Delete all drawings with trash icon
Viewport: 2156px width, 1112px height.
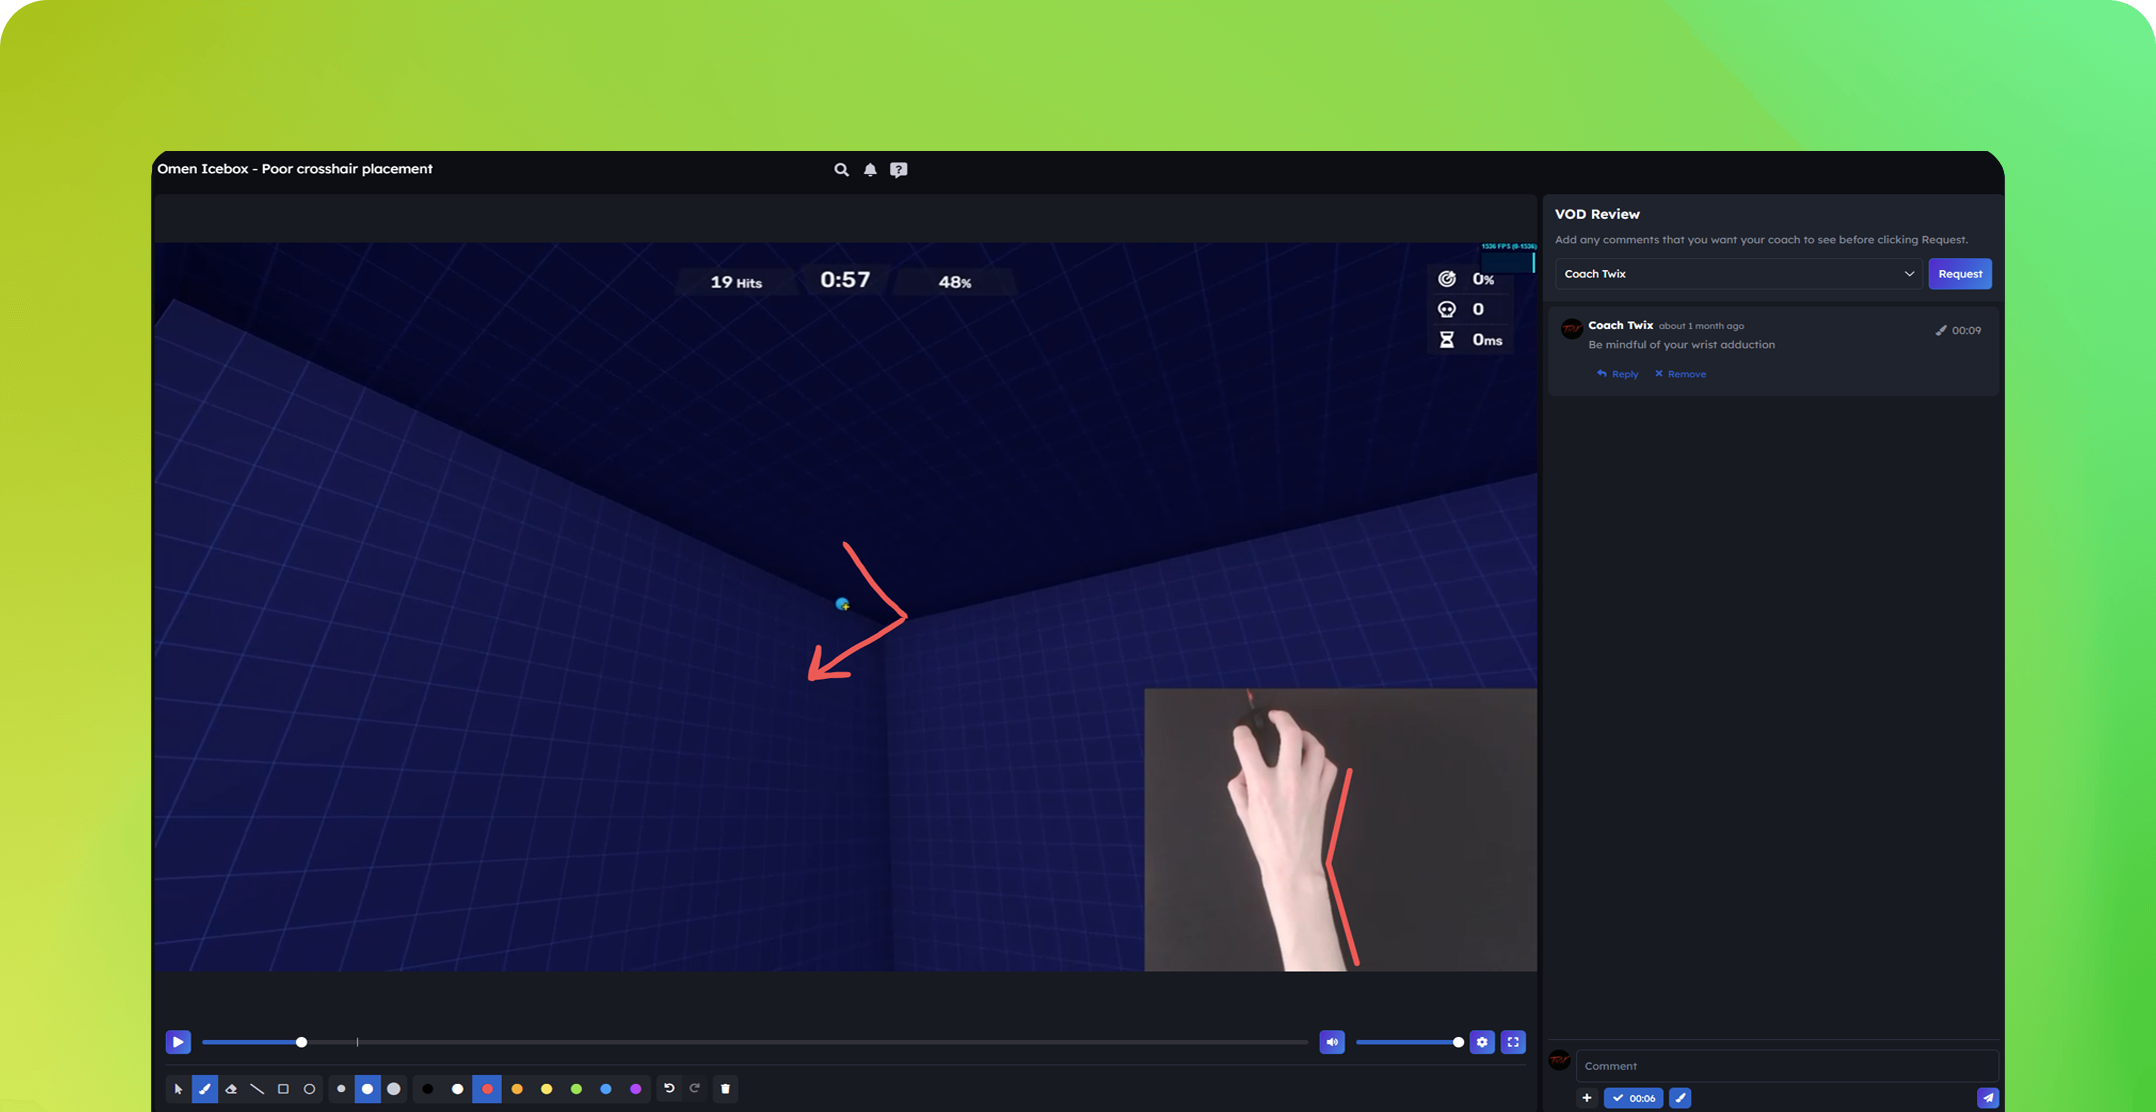tap(726, 1089)
